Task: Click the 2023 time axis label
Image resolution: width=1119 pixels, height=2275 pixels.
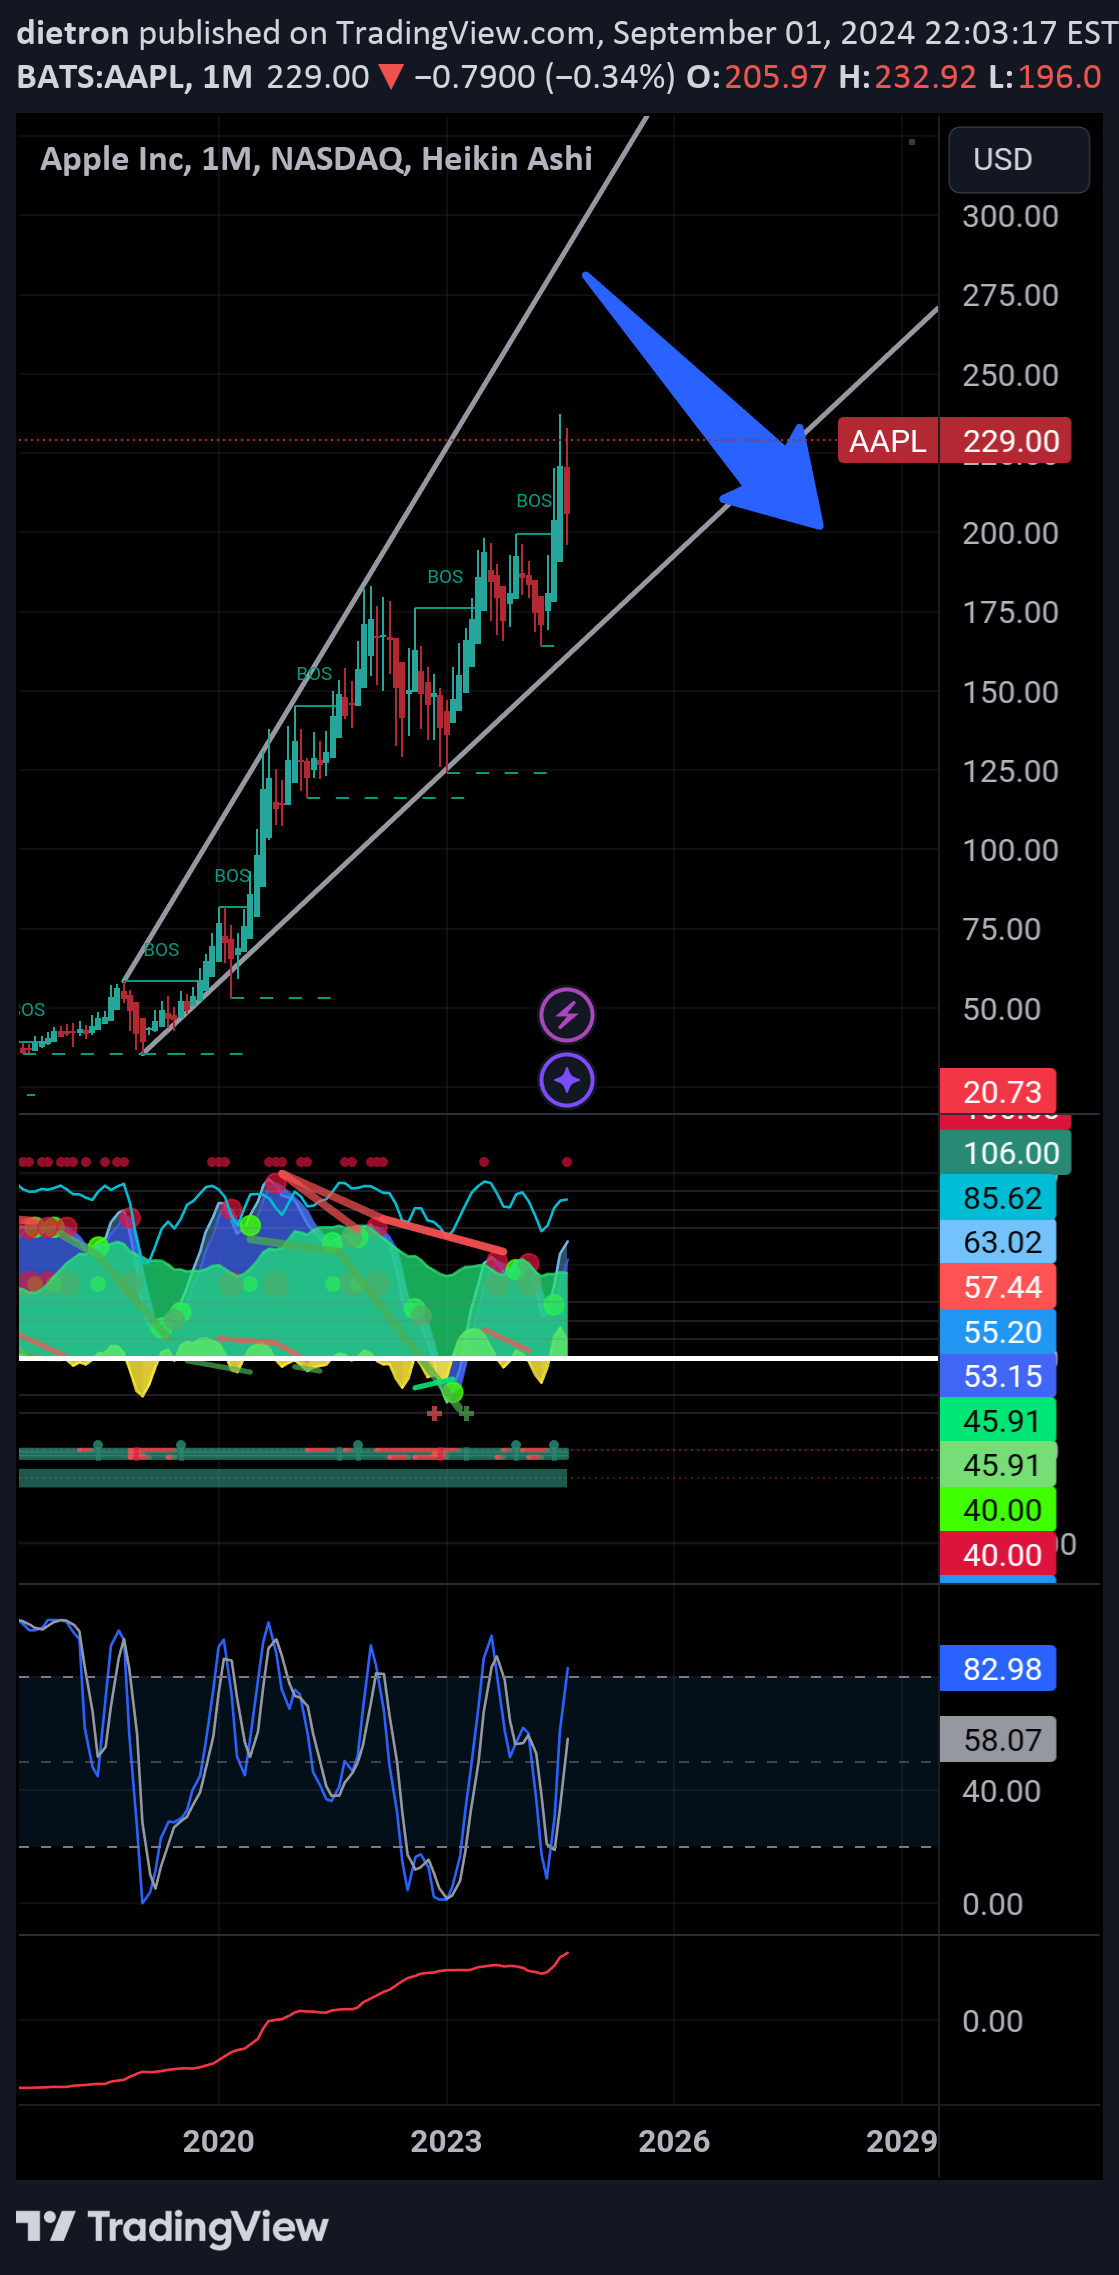Action: point(446,2141)
